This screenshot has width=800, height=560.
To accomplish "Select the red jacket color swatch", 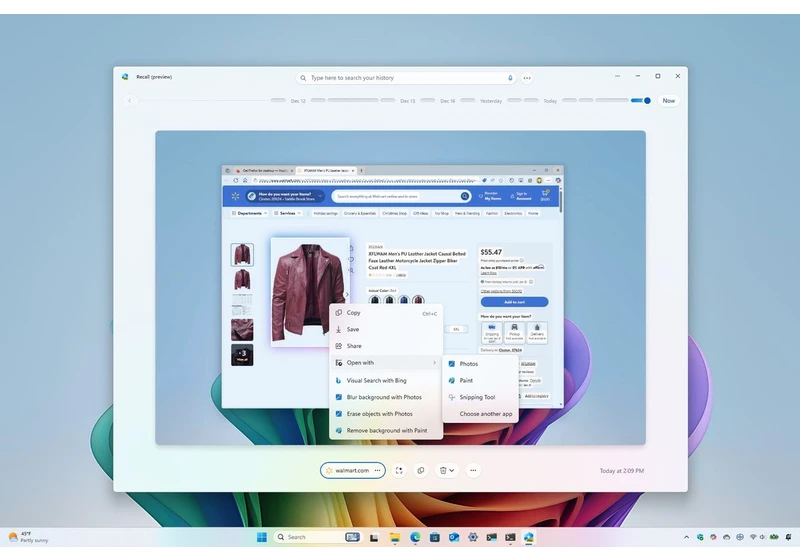I will pyautogui.click(x=418, y=300).
